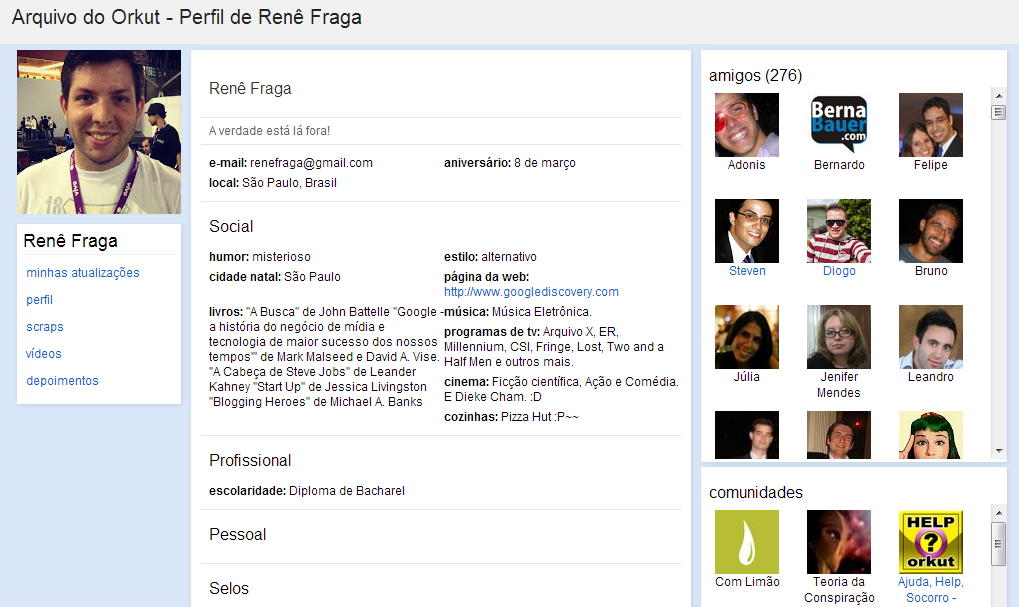Viewport: 1019px width, 607px height.
Task: Open minhas atualizações in sidebar
Action: point(83,273)
